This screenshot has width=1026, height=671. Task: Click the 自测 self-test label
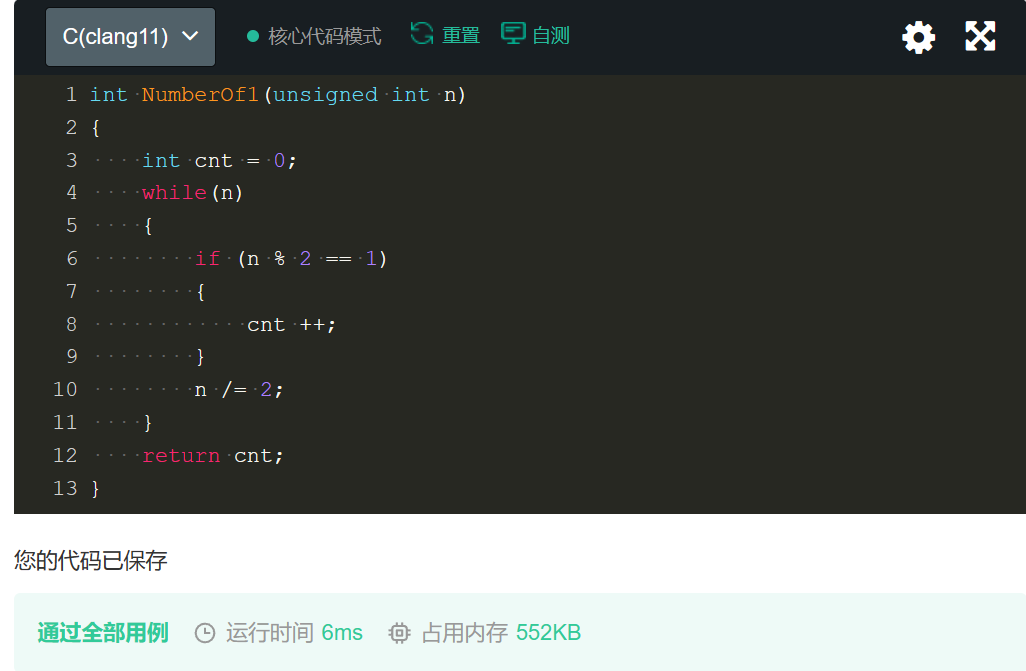coord(551,36)
